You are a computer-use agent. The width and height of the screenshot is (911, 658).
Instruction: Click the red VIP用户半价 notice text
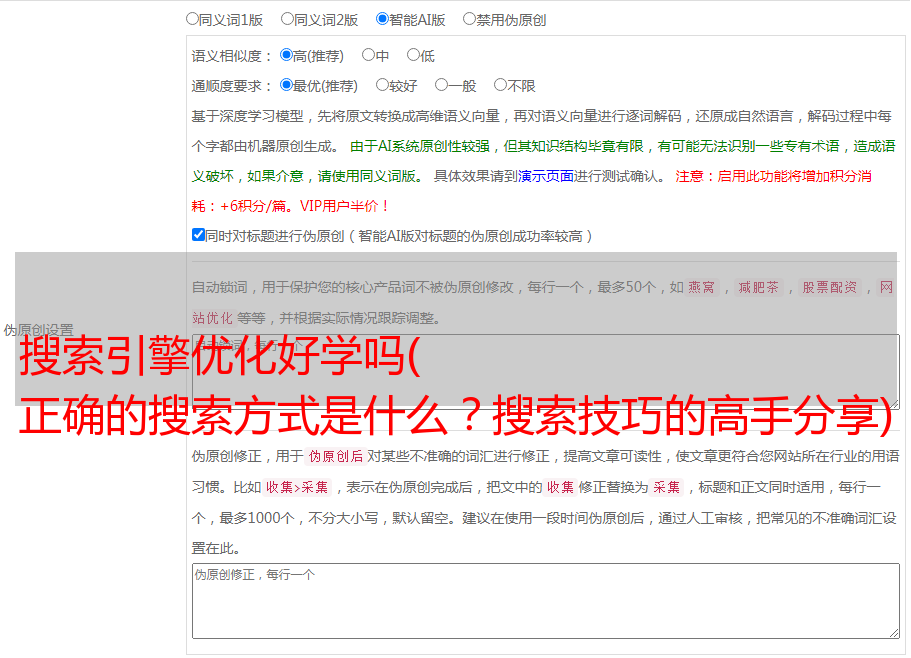[x=344, y=206]
